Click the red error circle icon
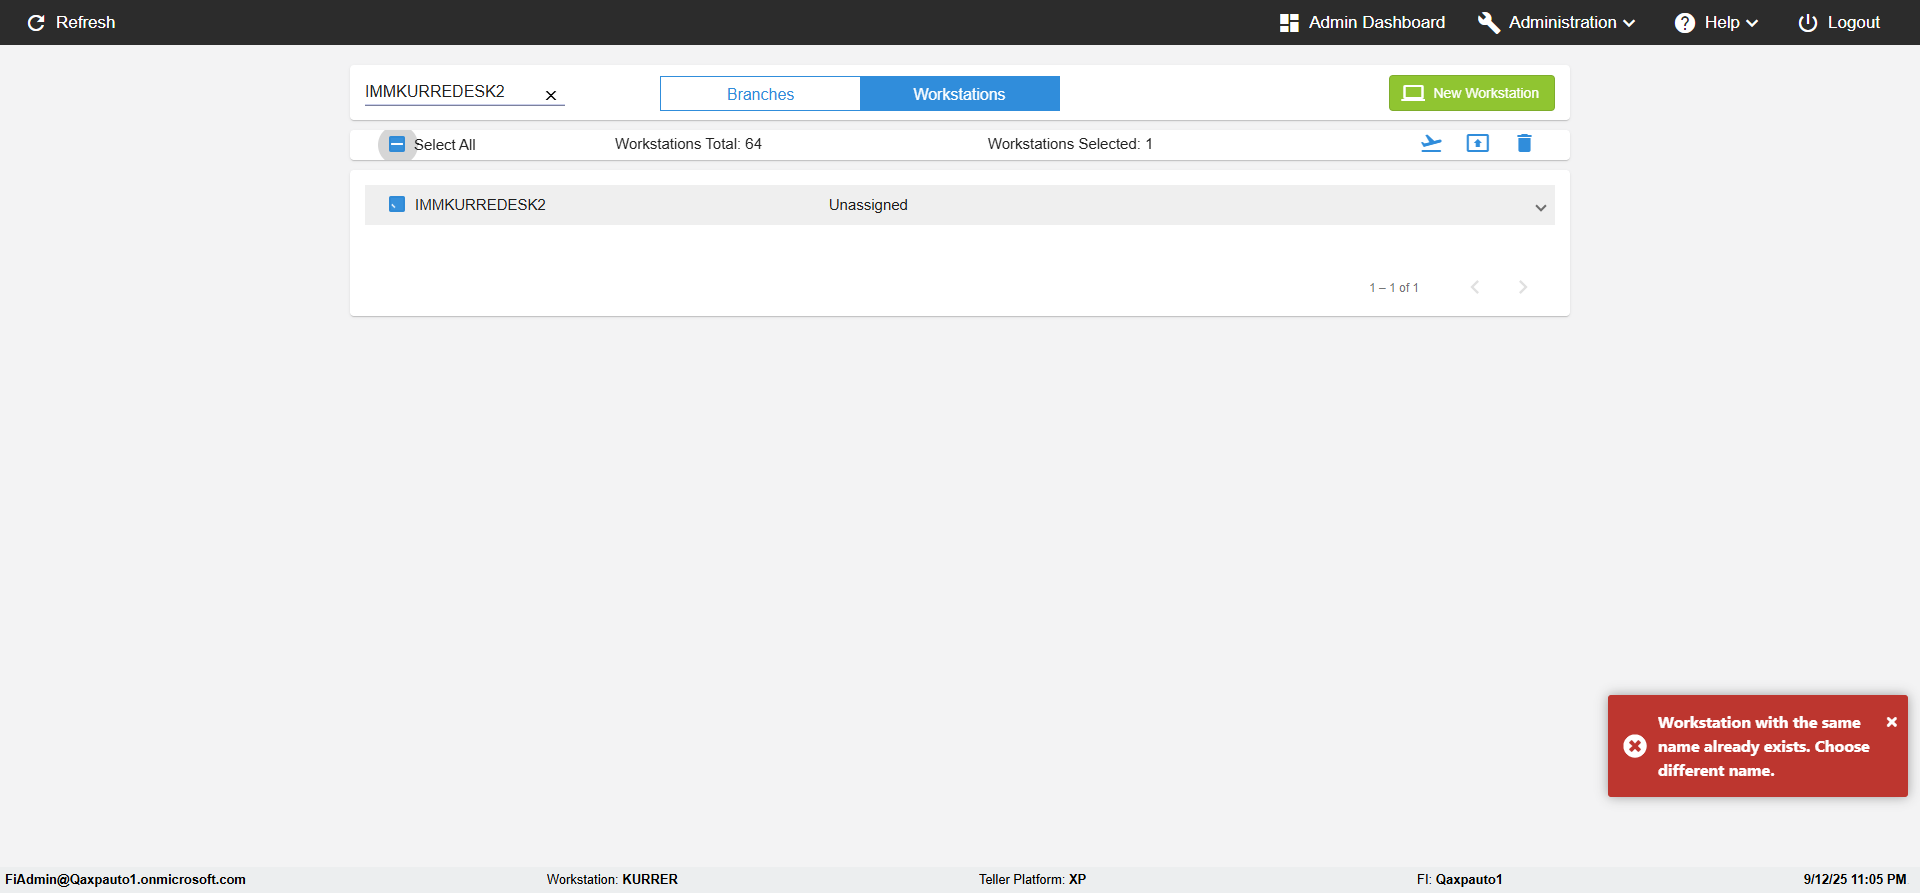Screen dimensions: 1920x893 click(x=1635, y=746)
